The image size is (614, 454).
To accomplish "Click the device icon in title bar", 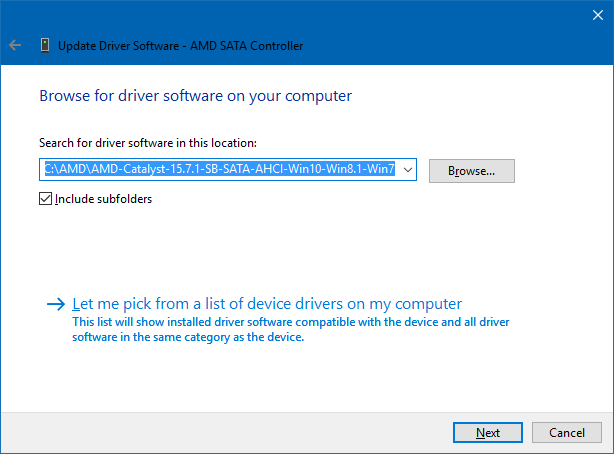I will tap(45, 45).
